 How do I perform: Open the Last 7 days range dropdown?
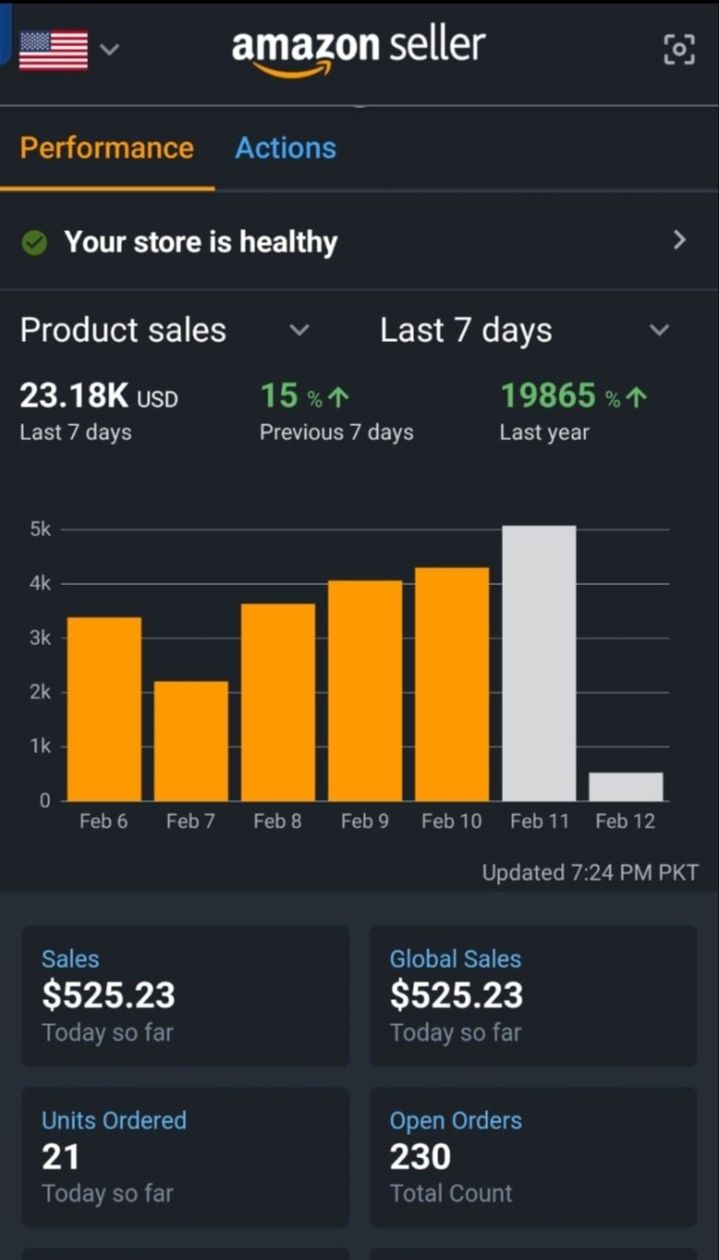(659, 330)
